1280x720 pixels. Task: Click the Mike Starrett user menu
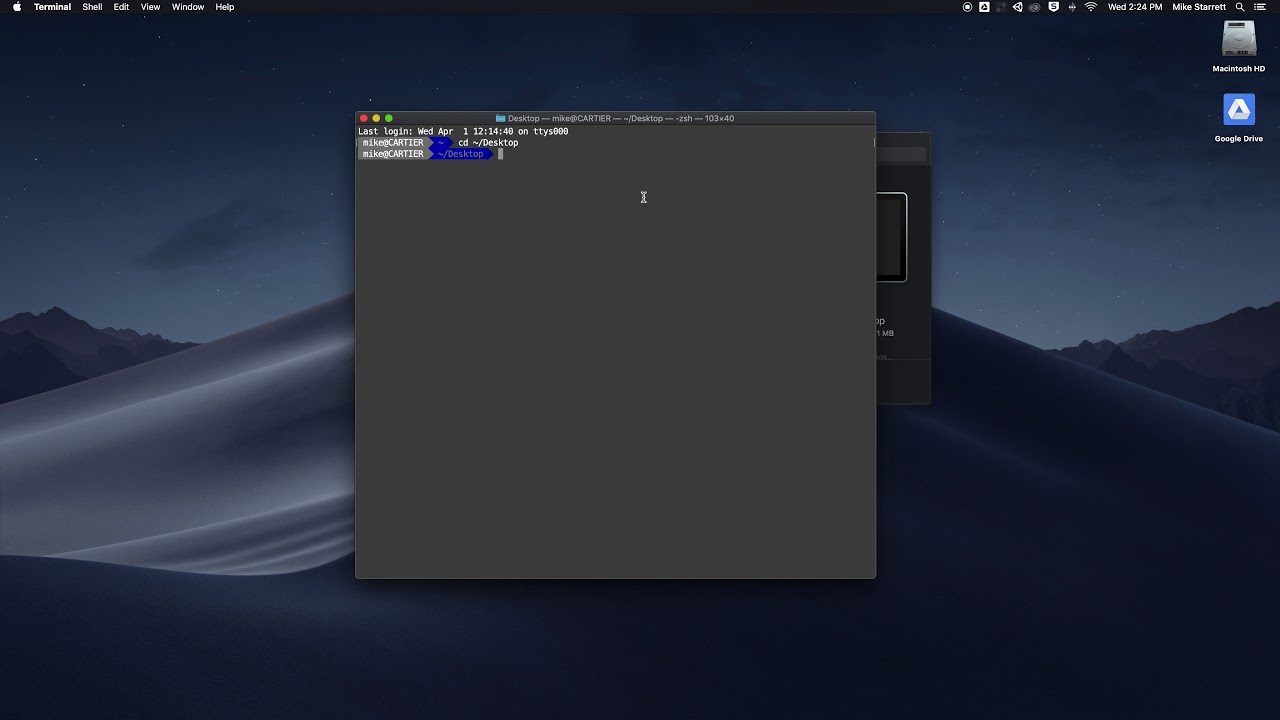(1198, 7)
